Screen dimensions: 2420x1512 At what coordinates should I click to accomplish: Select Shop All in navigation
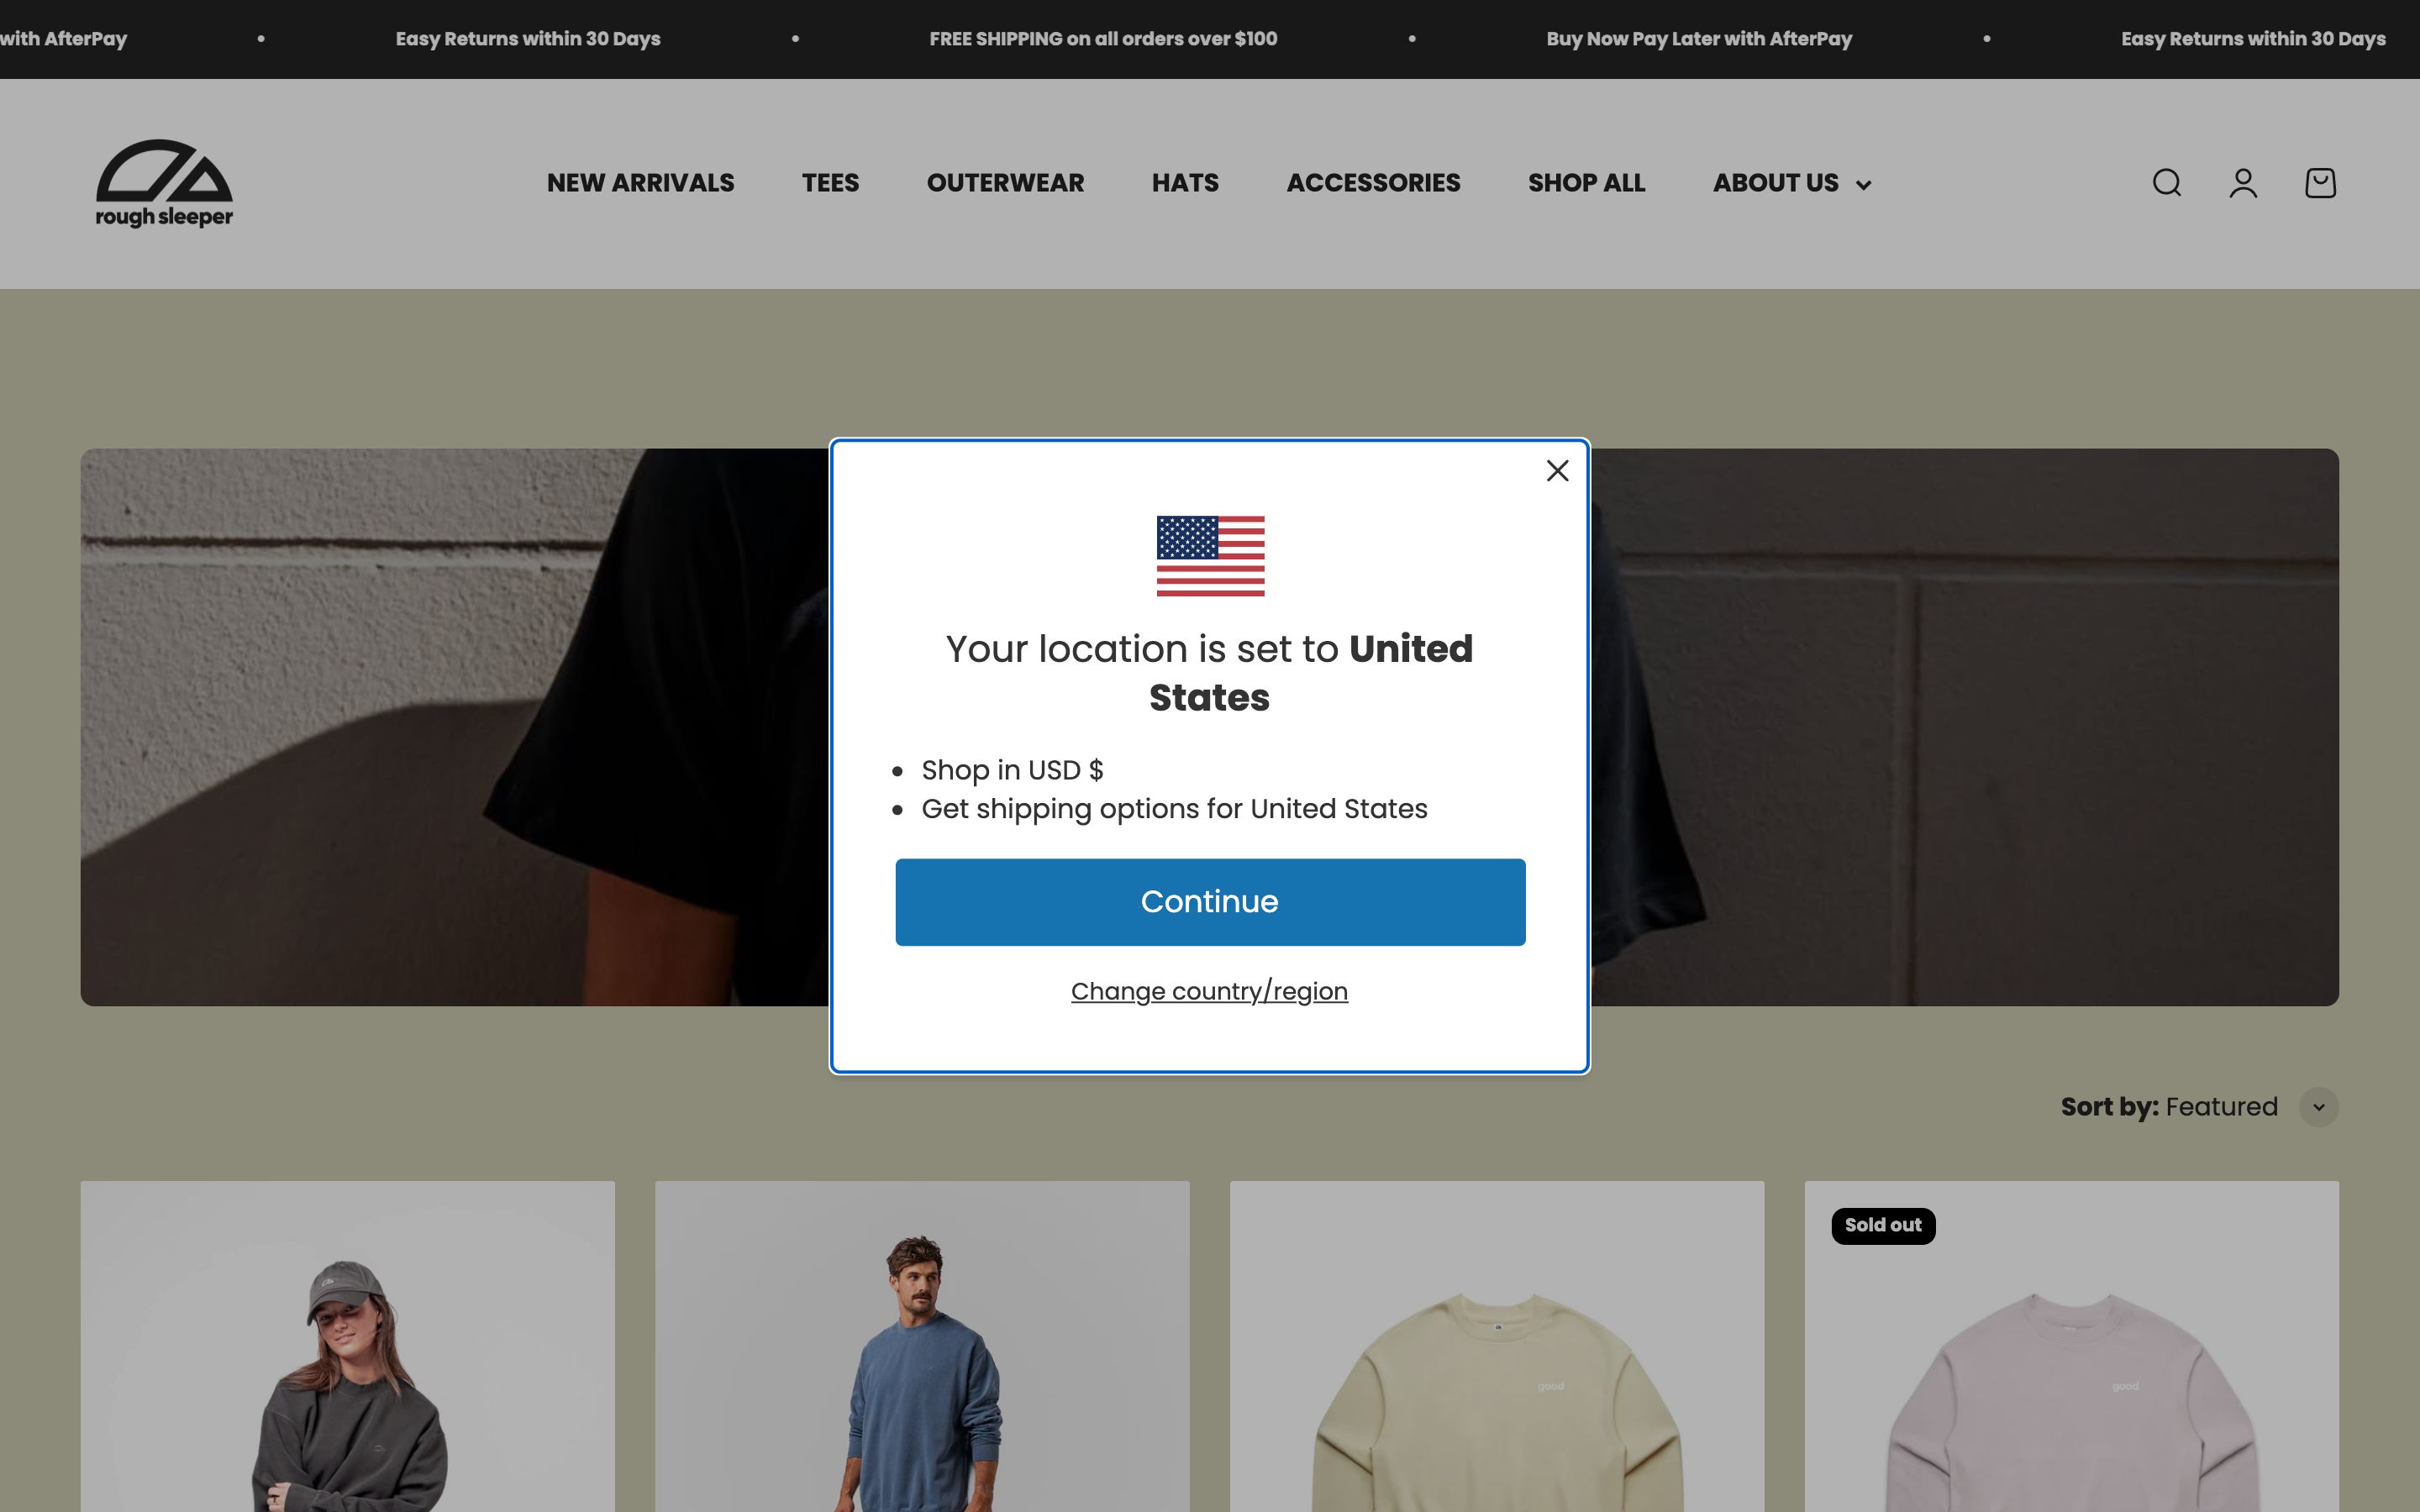[x=1586, y=183]
